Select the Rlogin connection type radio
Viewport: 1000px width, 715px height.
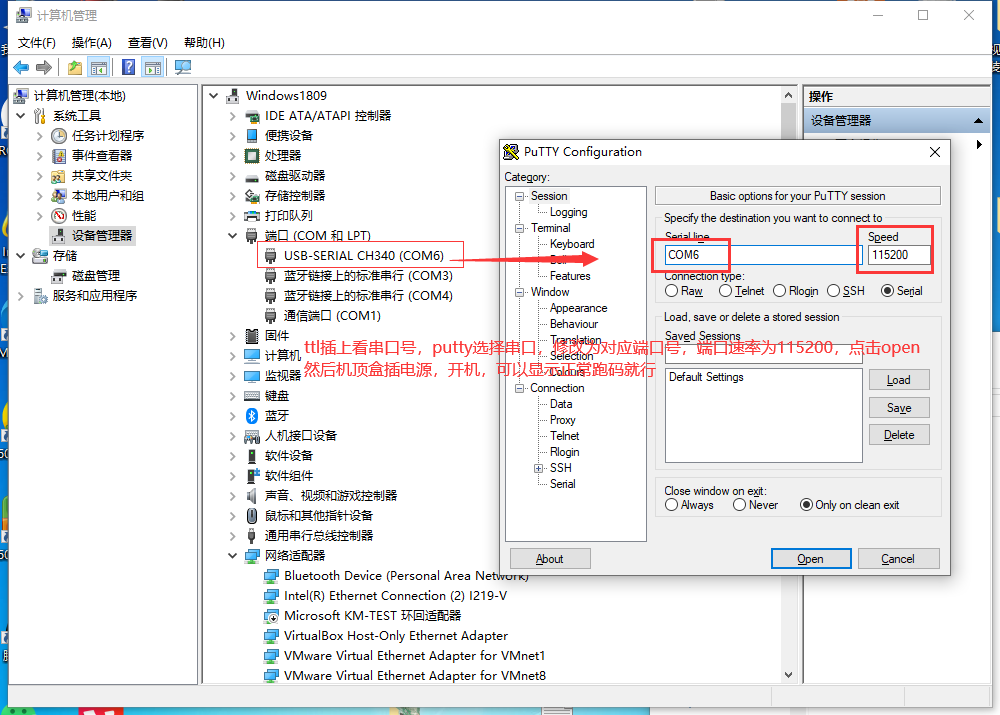(x=779, y=291)
